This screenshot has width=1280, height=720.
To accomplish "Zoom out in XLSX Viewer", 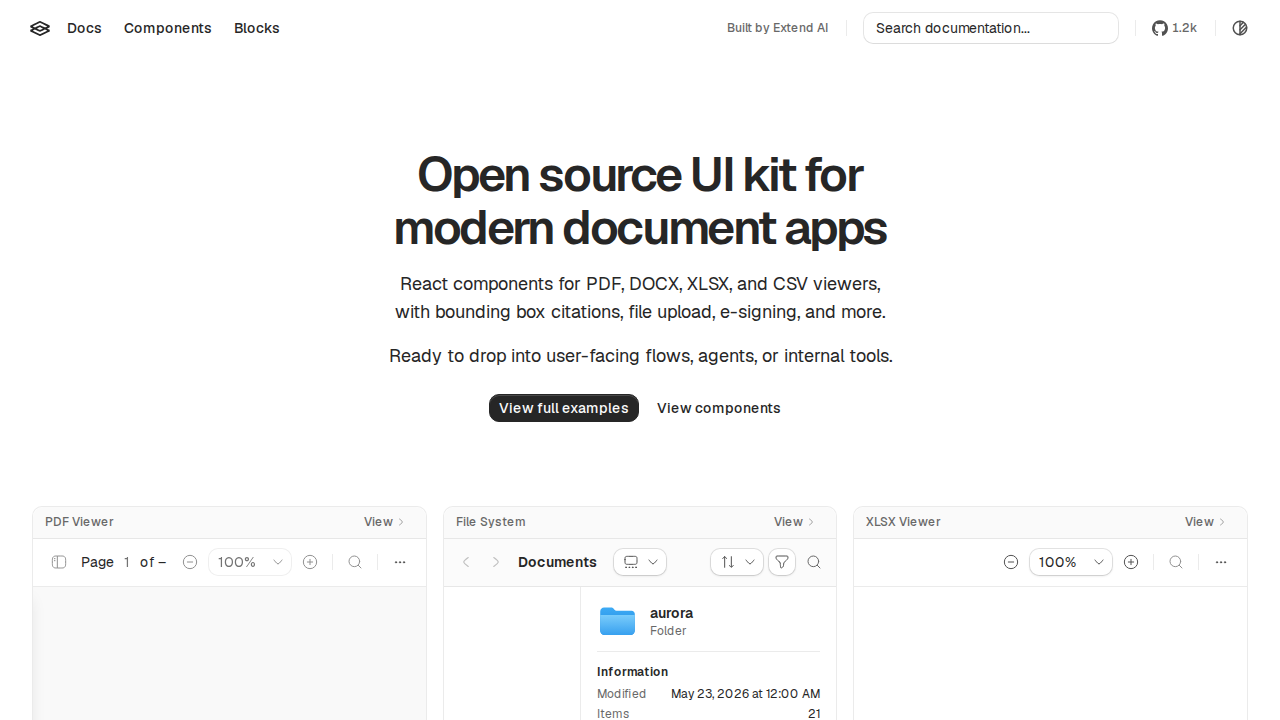I will click(x=1011, y=562).
